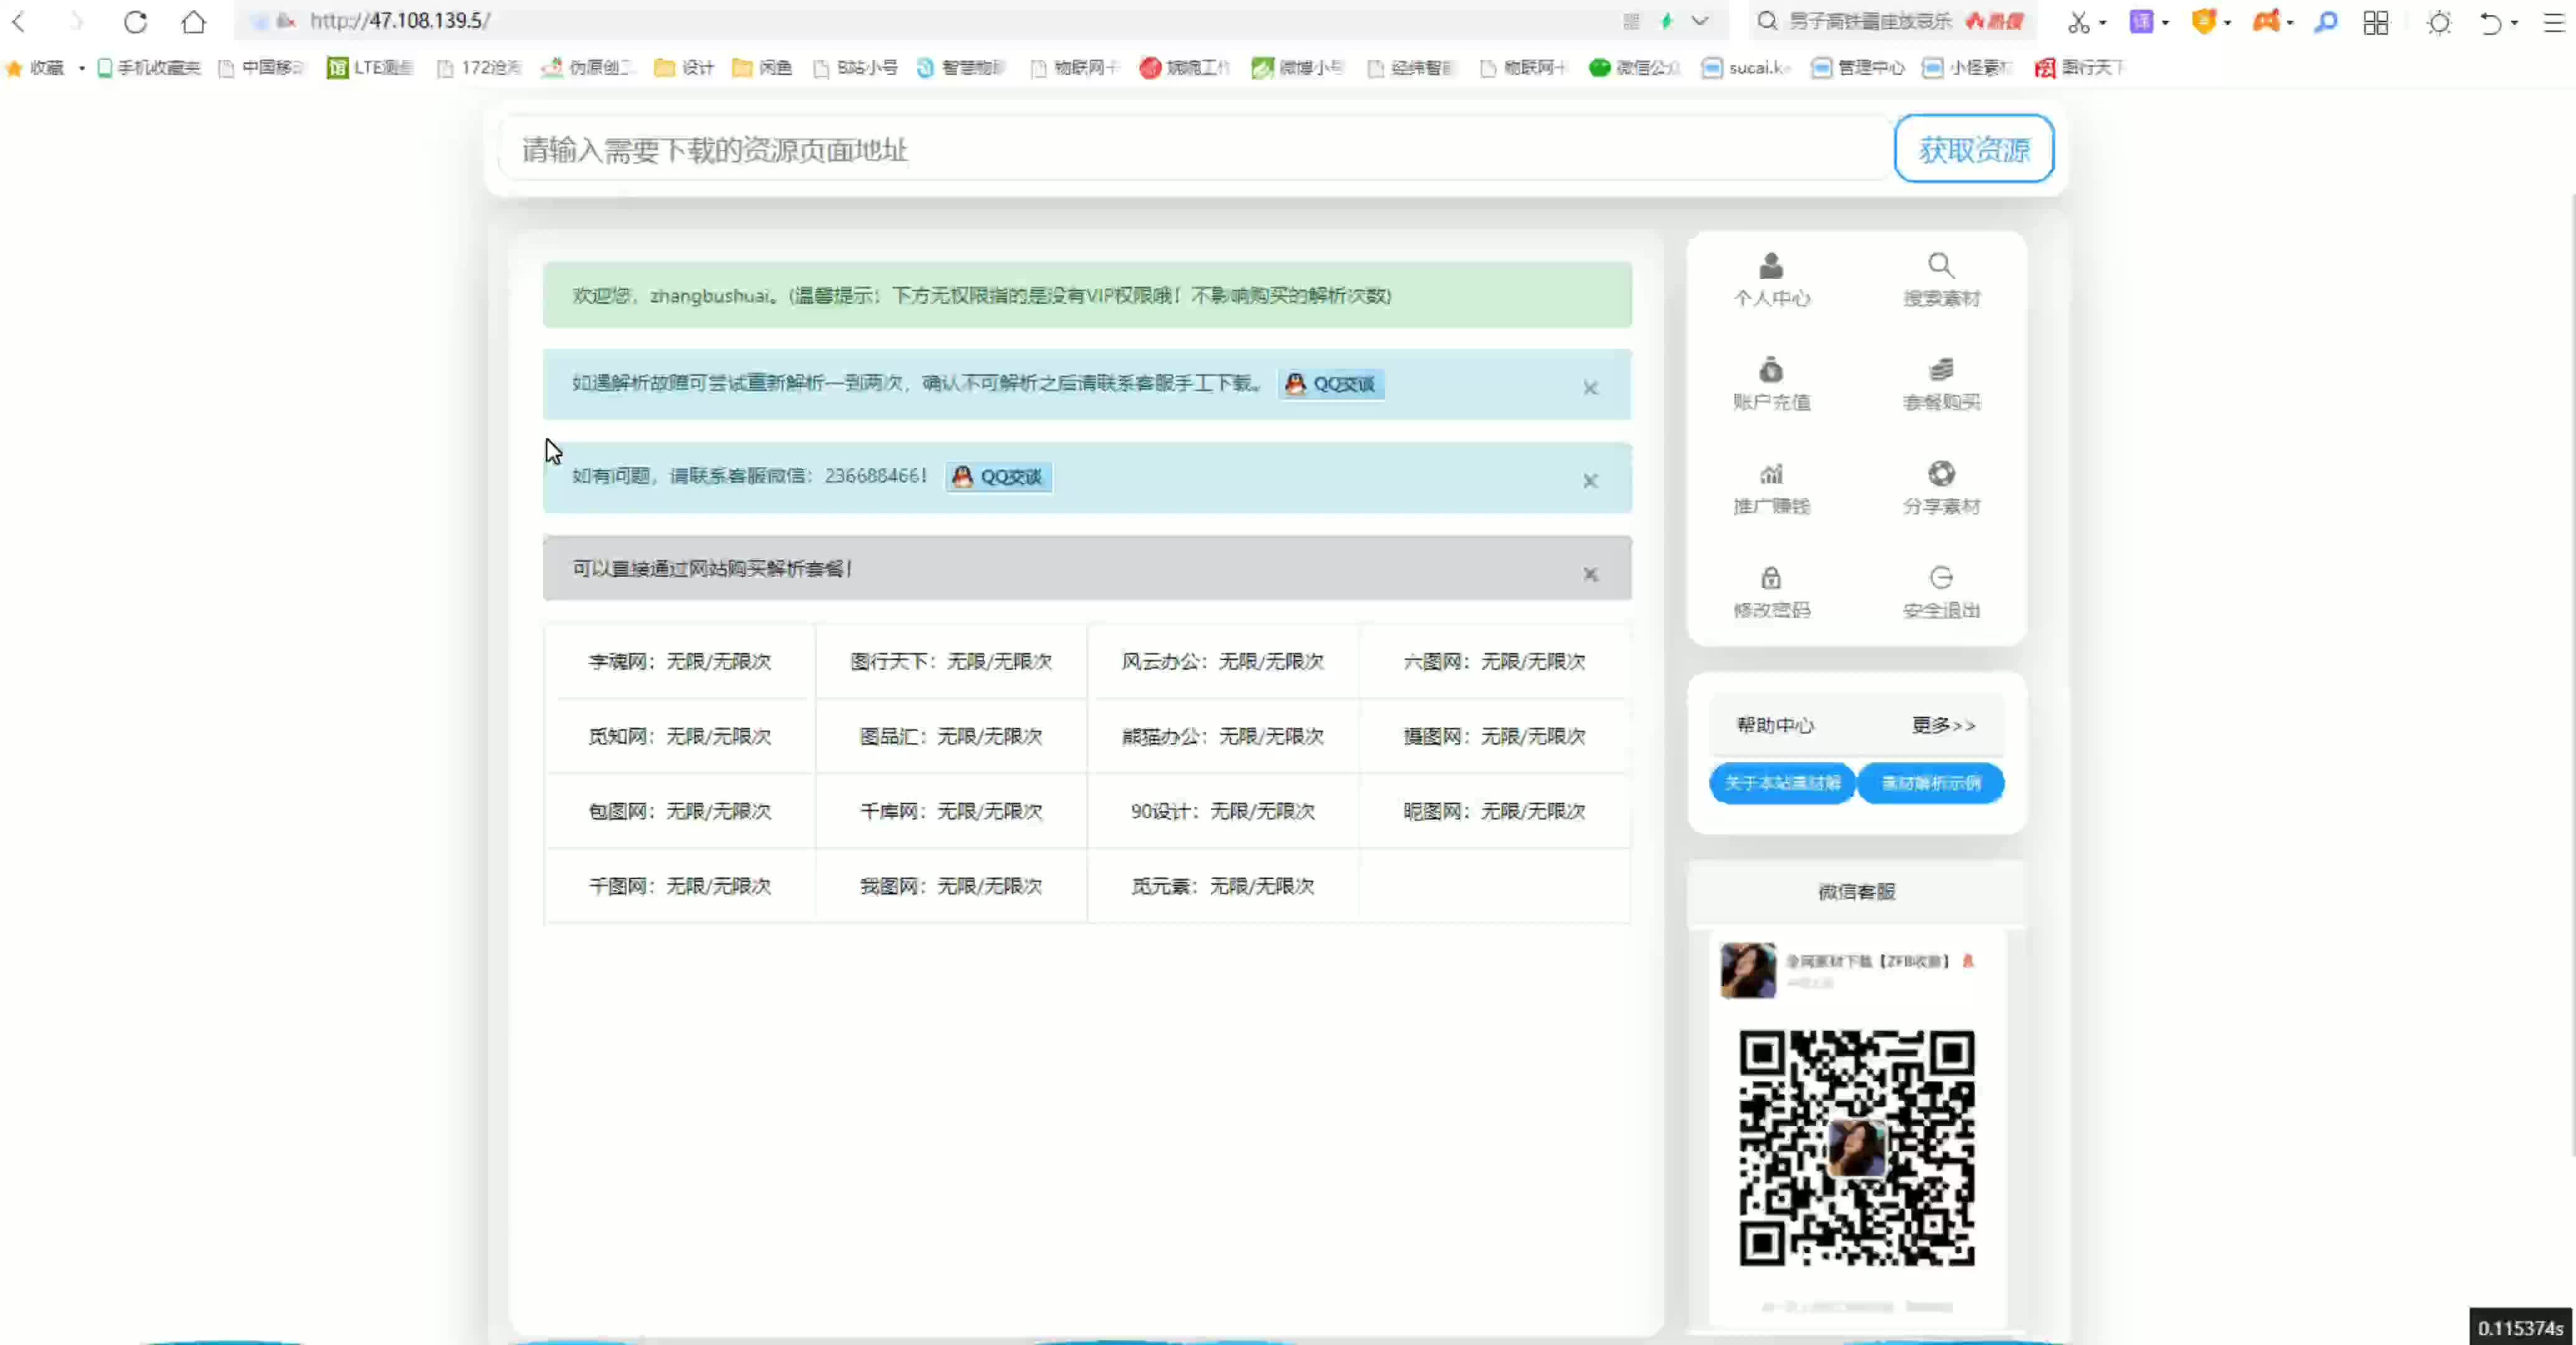Screen dimensions: 2576x1345
Task: Click the 获取资源 button
Action: pyautogui.click(x=1974, y=149)
